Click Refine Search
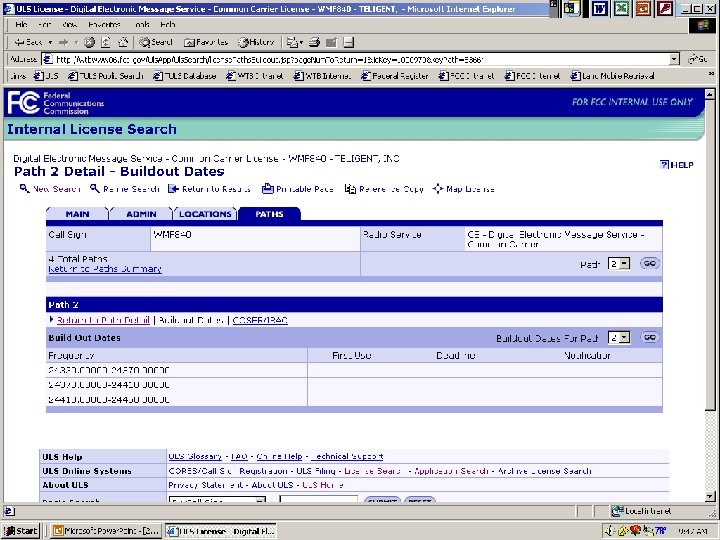This screenshot has height=540, width=720. pyautogui.click(x=124, y=189)
